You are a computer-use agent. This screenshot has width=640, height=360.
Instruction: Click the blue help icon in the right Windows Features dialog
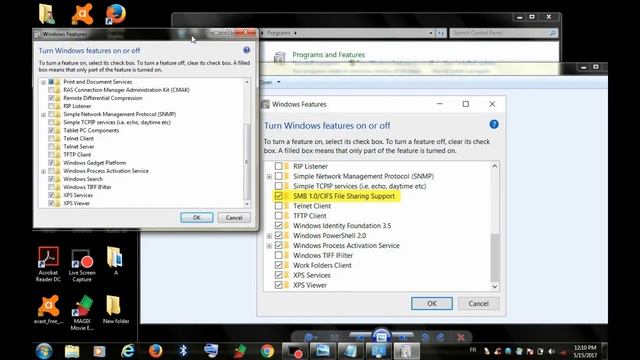pos(493,124)
